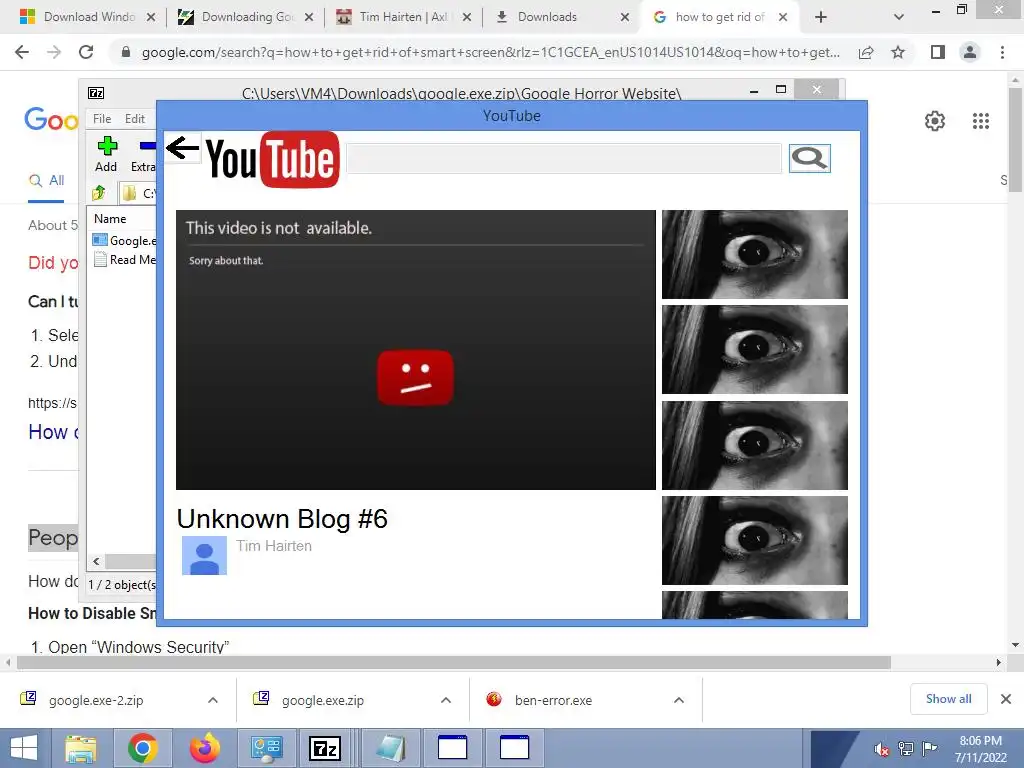Click the network icon in the system tray
This screenshot has width=1024, height=768.
click(x=906, y=749)
